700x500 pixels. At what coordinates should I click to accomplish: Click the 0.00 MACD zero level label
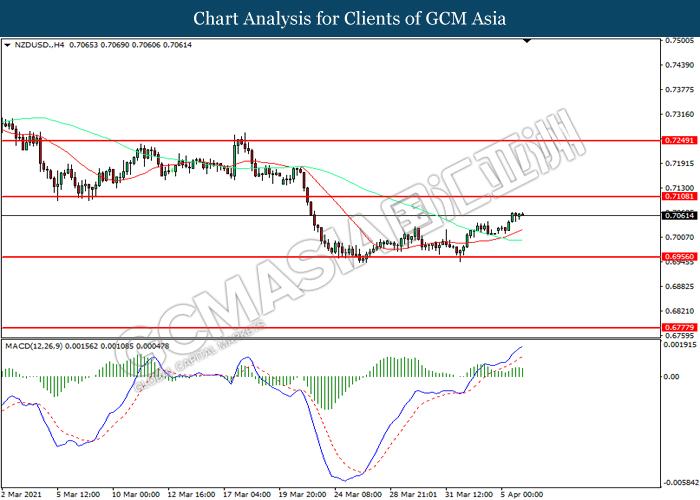click(672, 377)
